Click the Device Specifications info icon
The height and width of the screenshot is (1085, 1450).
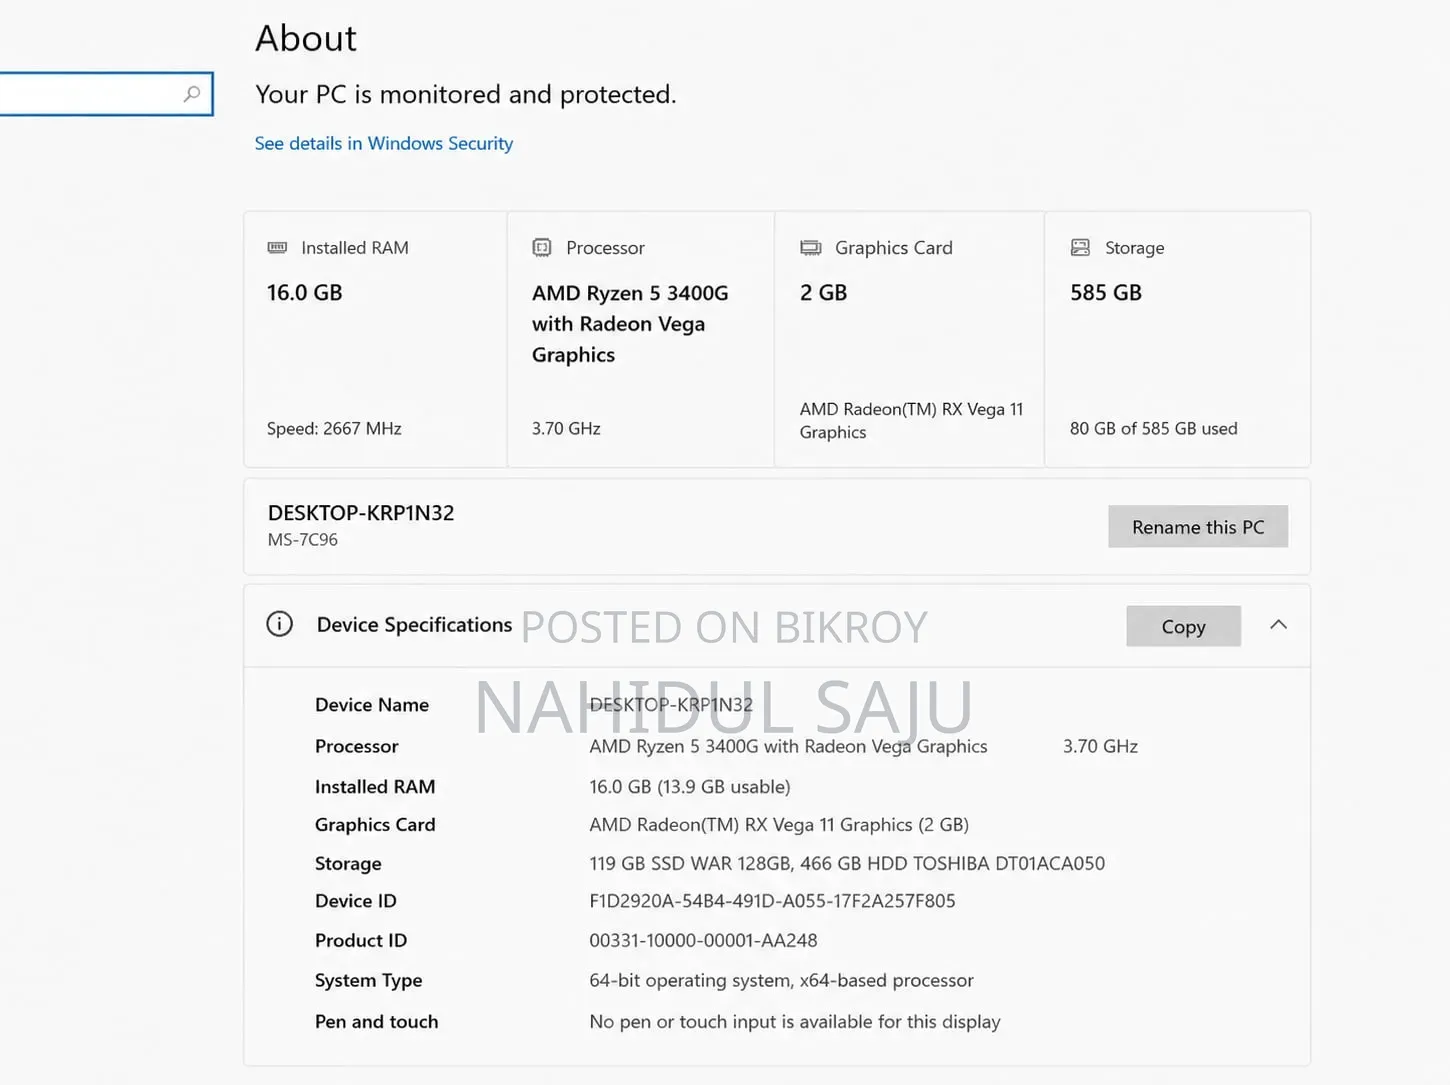point(280,625)
